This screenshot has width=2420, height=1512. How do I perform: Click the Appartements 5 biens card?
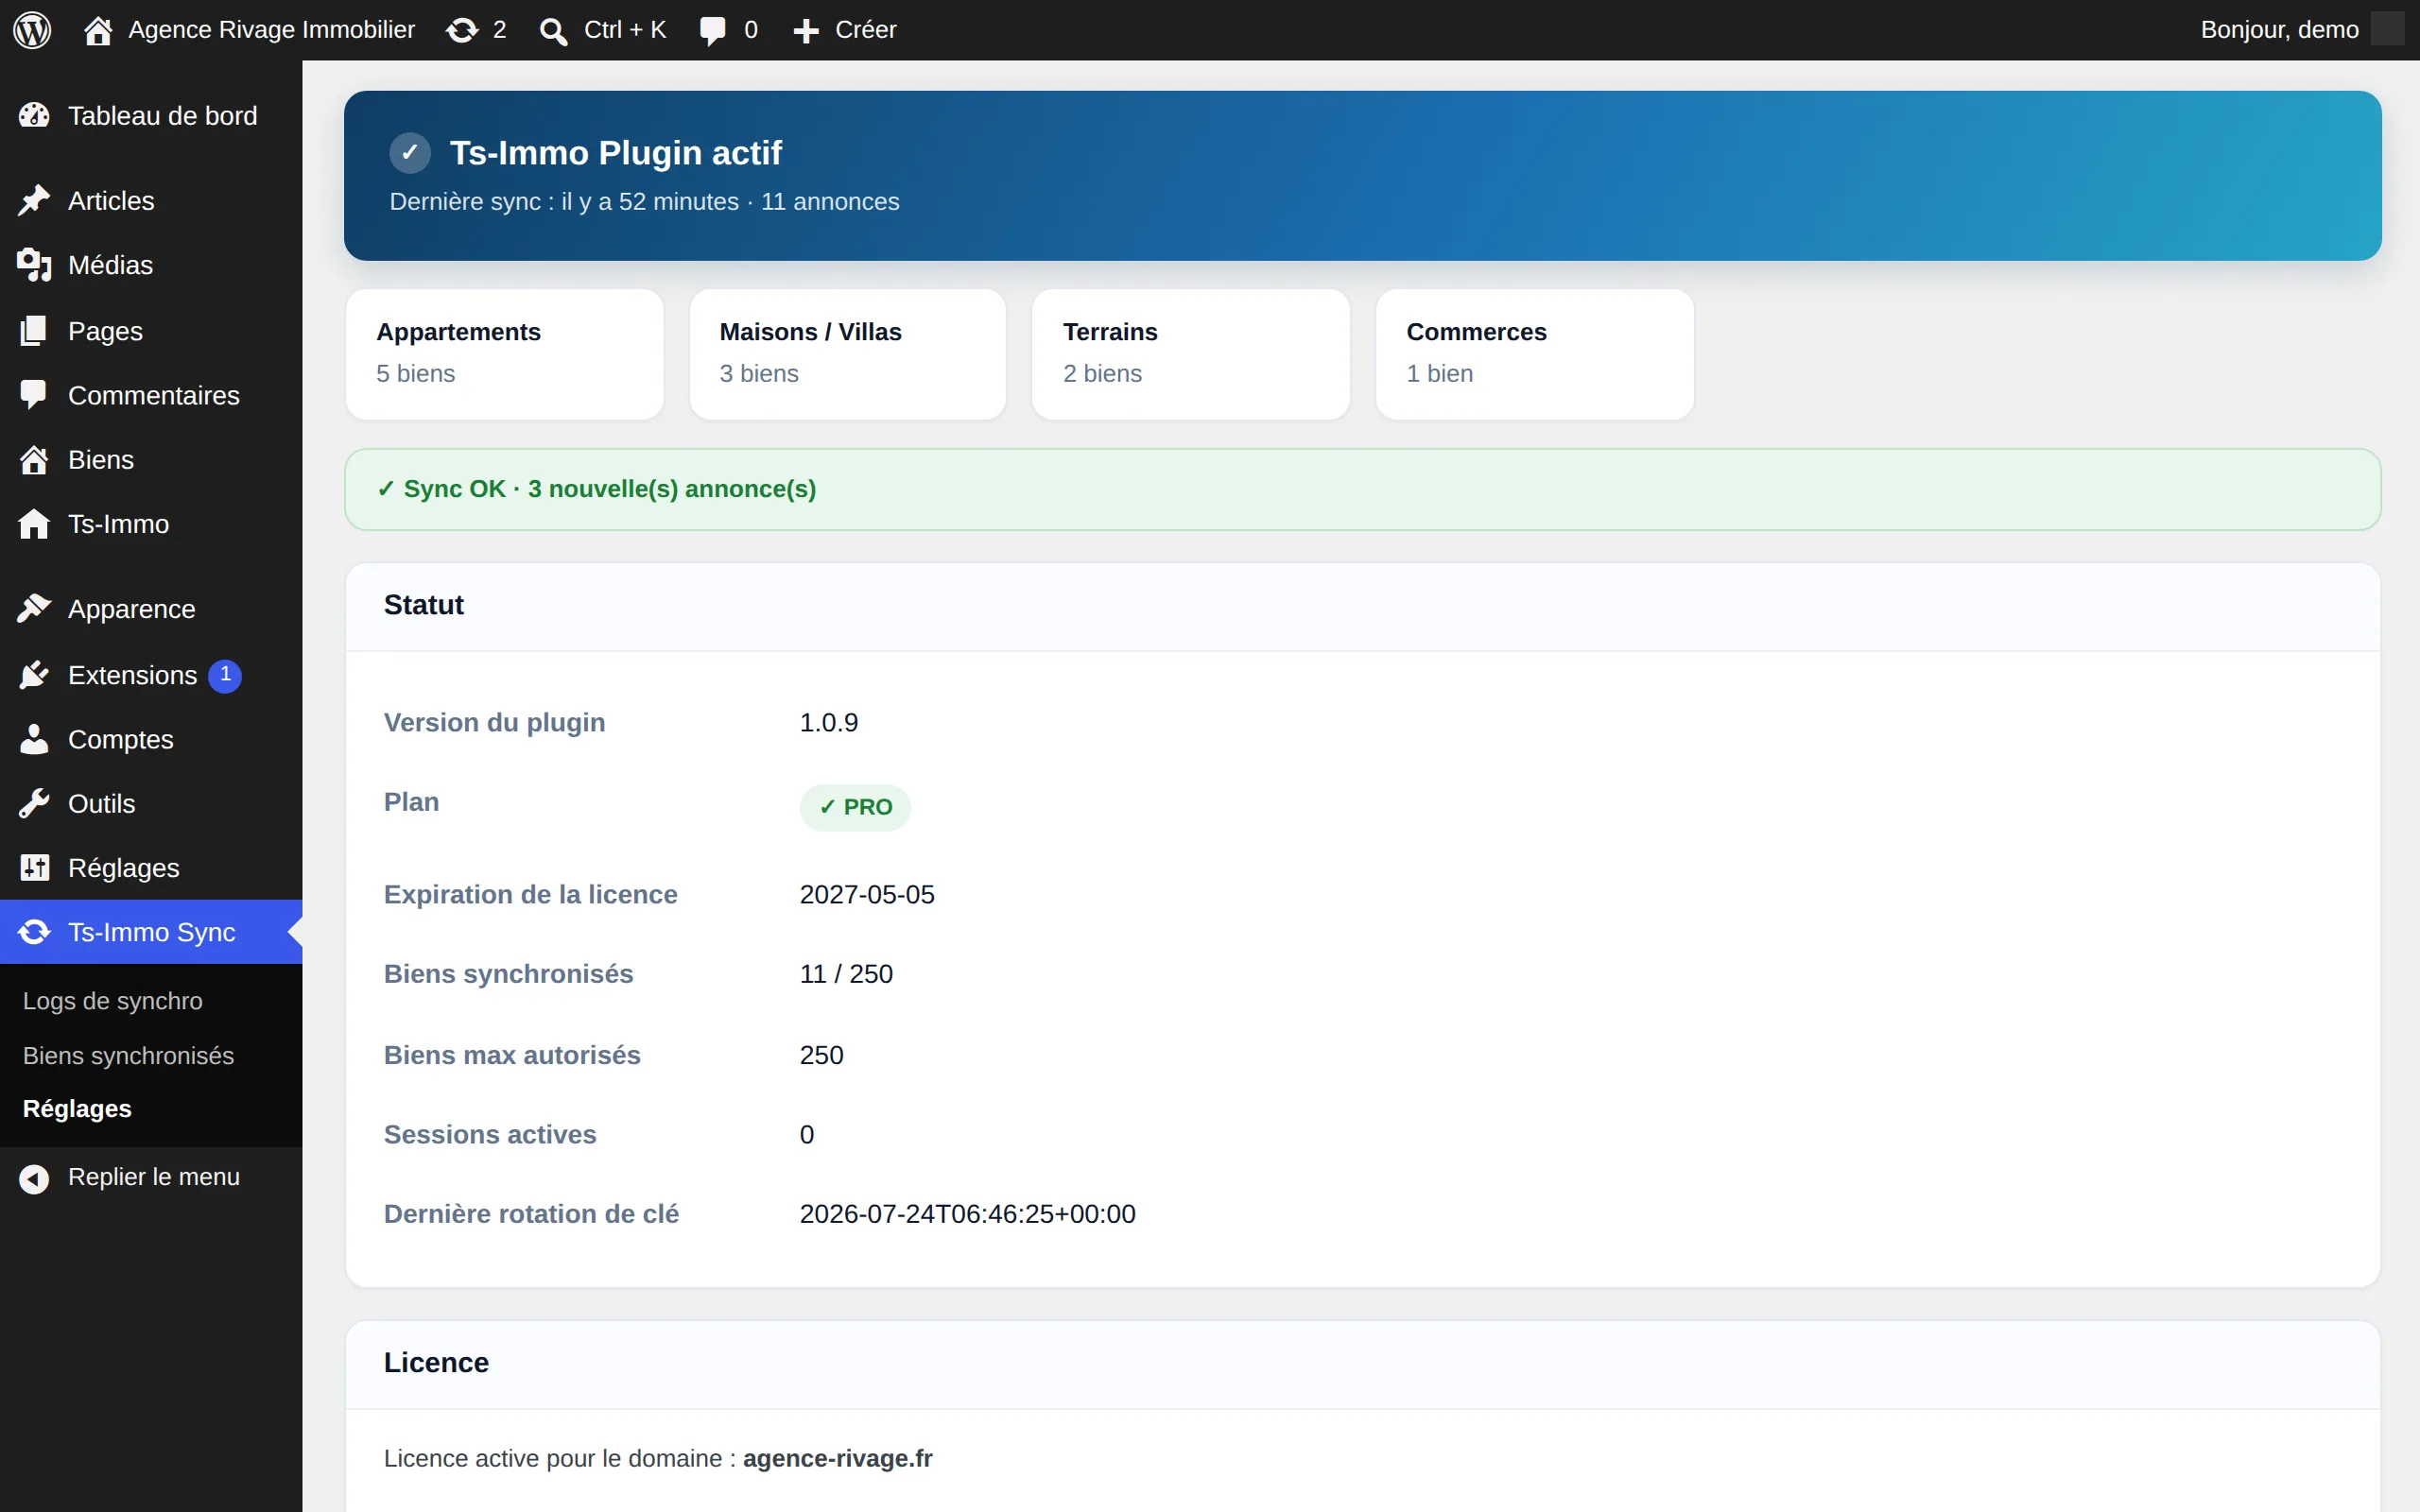click(x=504, y=354)
